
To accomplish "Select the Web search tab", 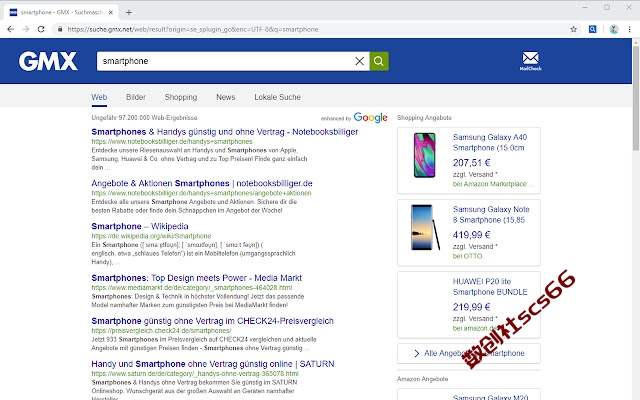I will [99, 97].
